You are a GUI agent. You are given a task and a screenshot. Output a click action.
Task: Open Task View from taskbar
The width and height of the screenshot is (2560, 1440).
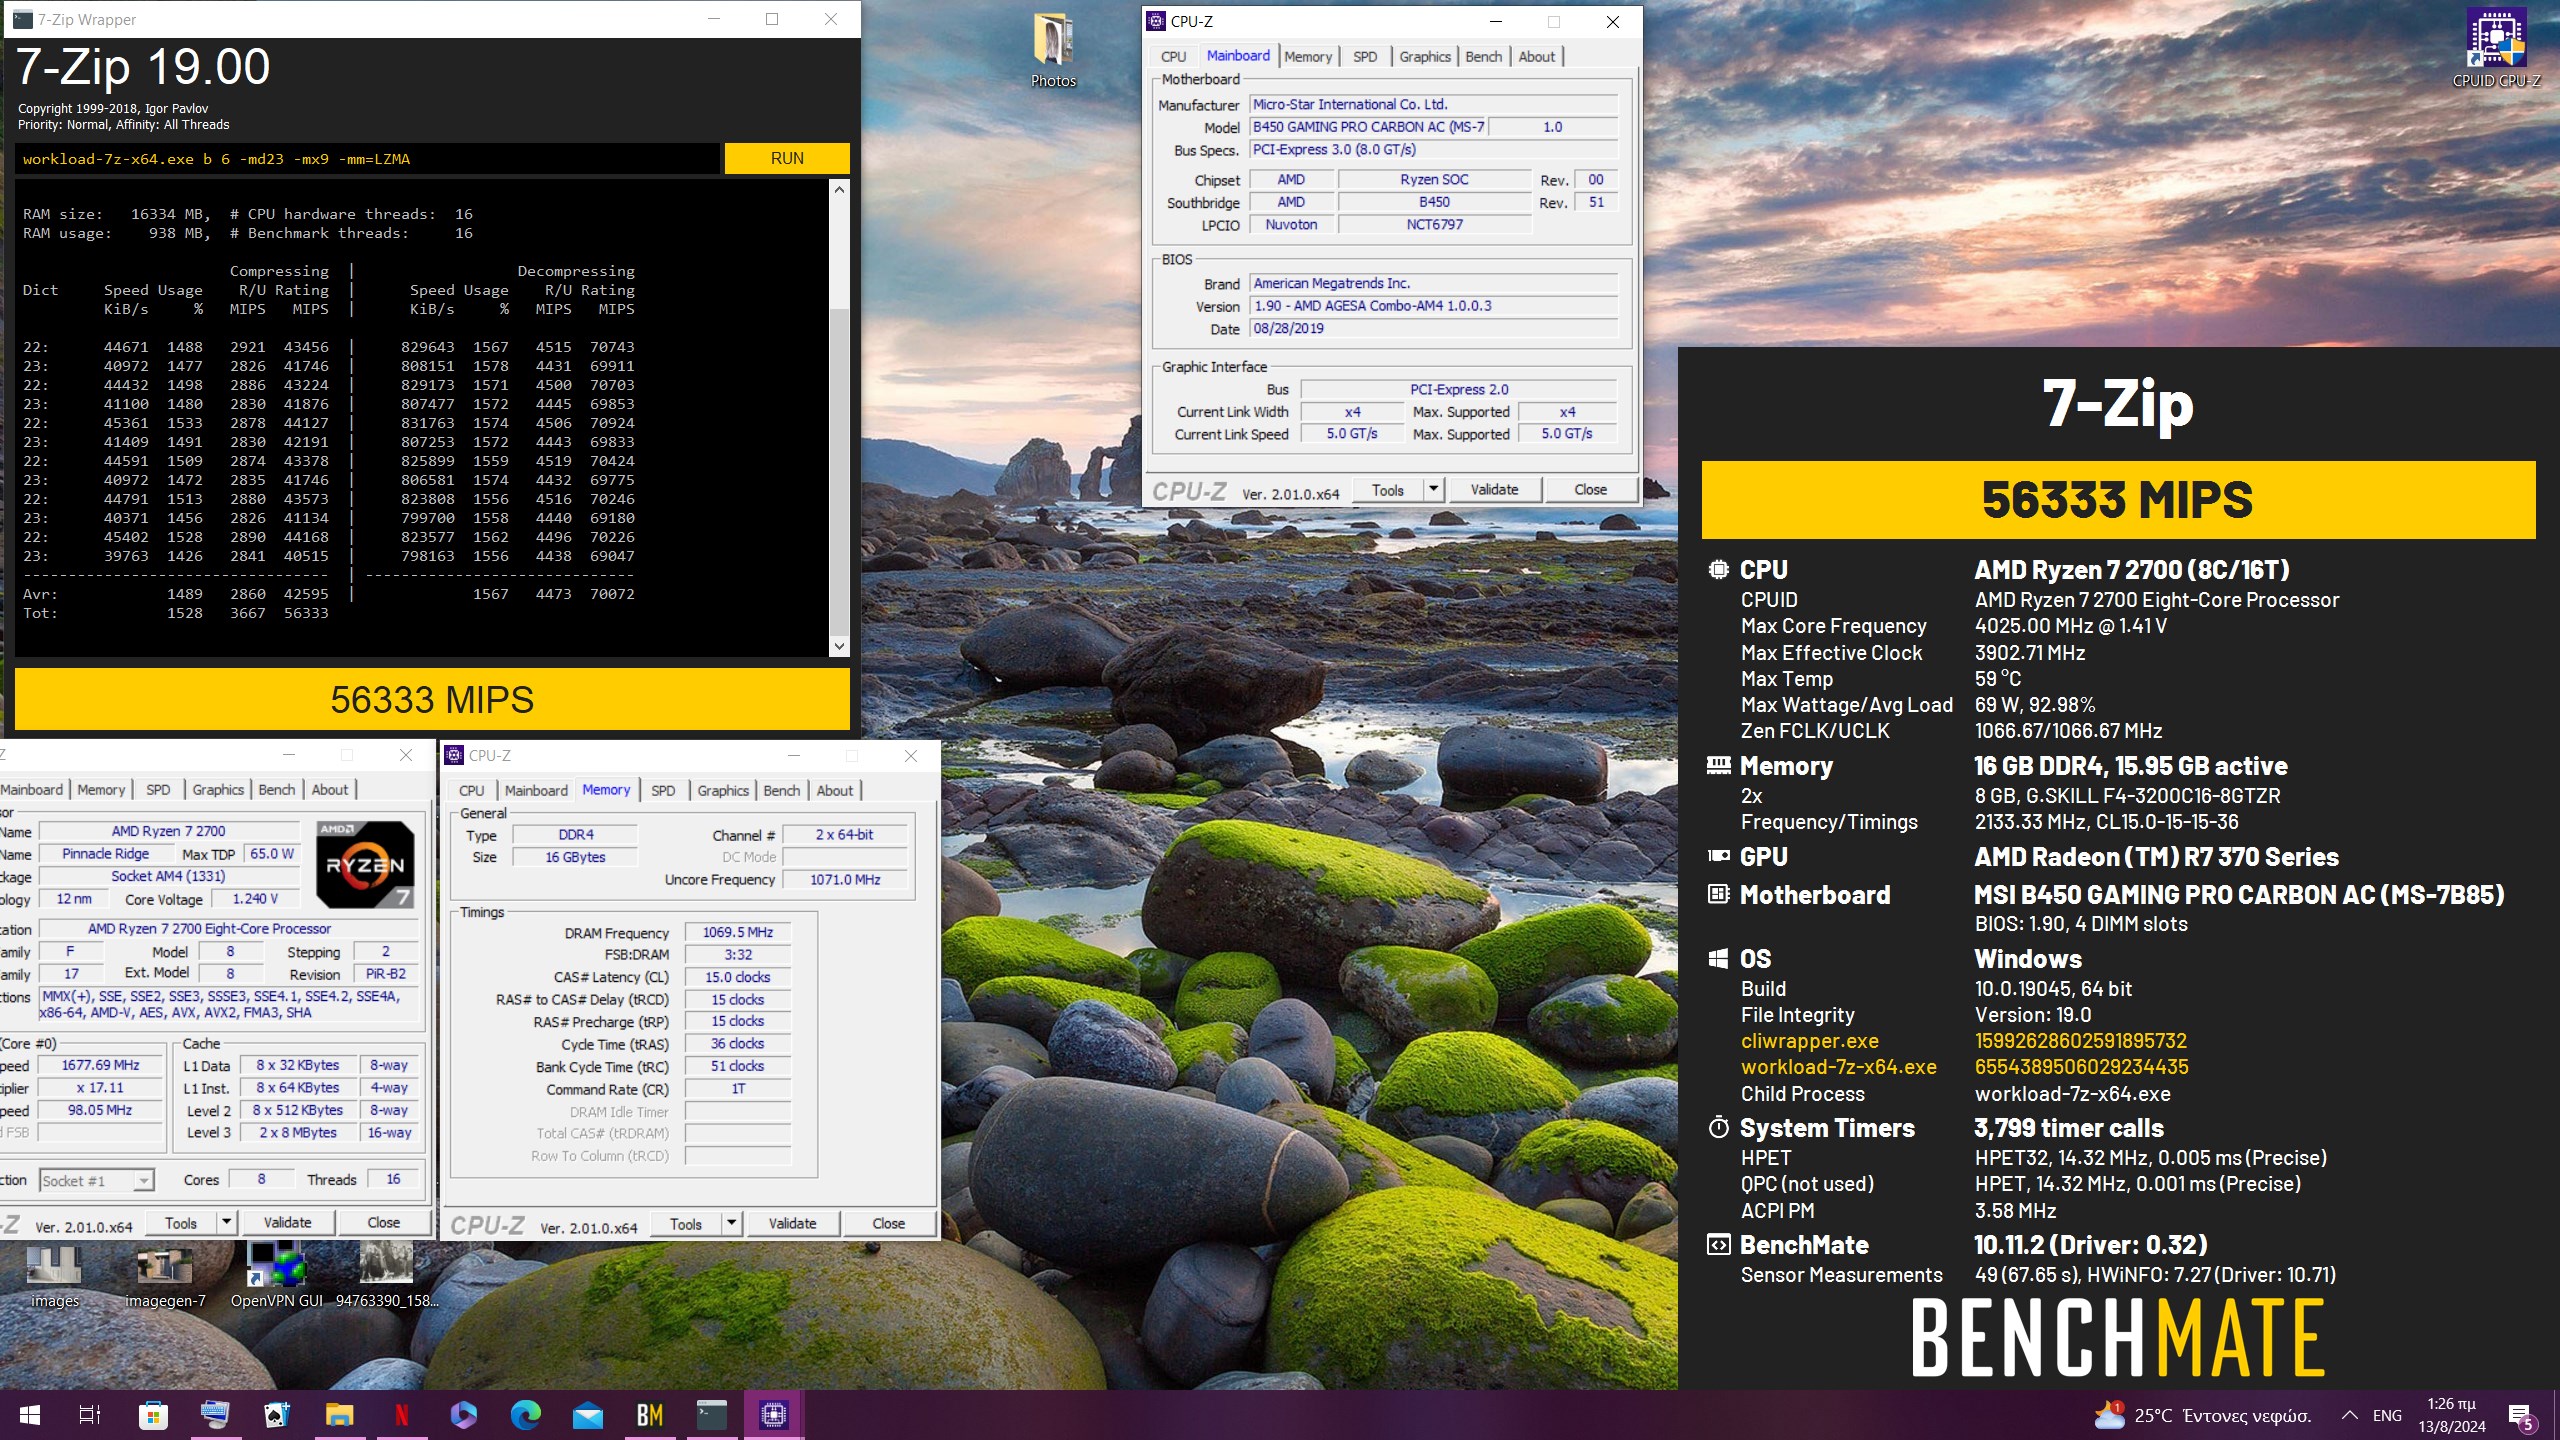point(90,1415)
